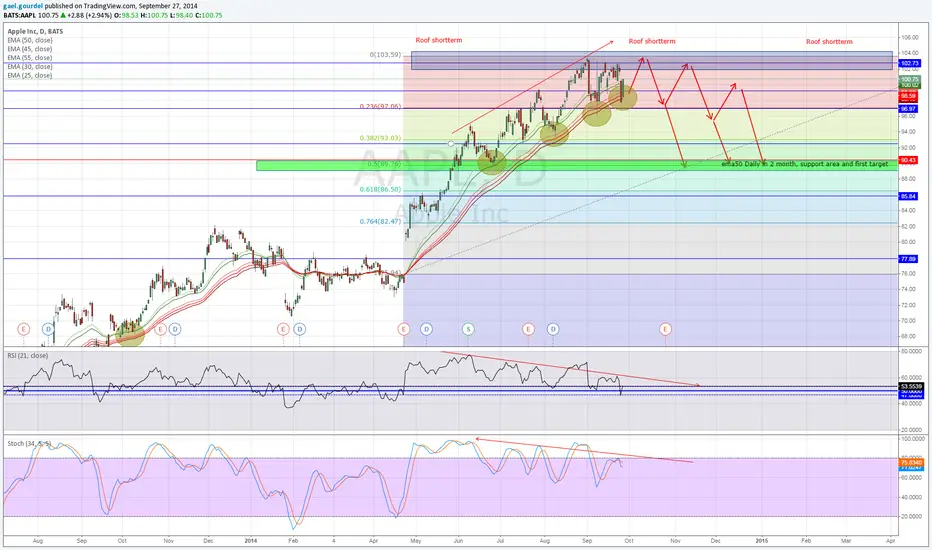
Task: Click the Jul label on the time axis
Action: coord(500,540)
